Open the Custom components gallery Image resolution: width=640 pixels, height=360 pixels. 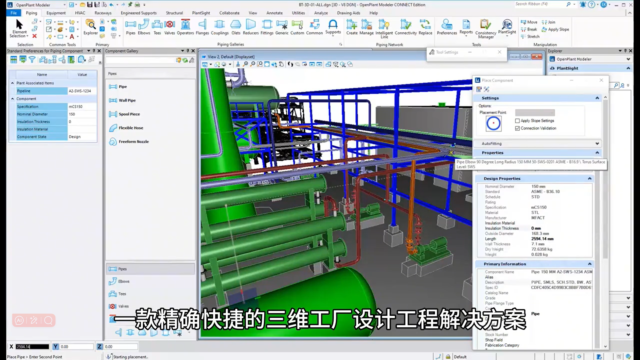pyautogui.click(x=297, y=27)
